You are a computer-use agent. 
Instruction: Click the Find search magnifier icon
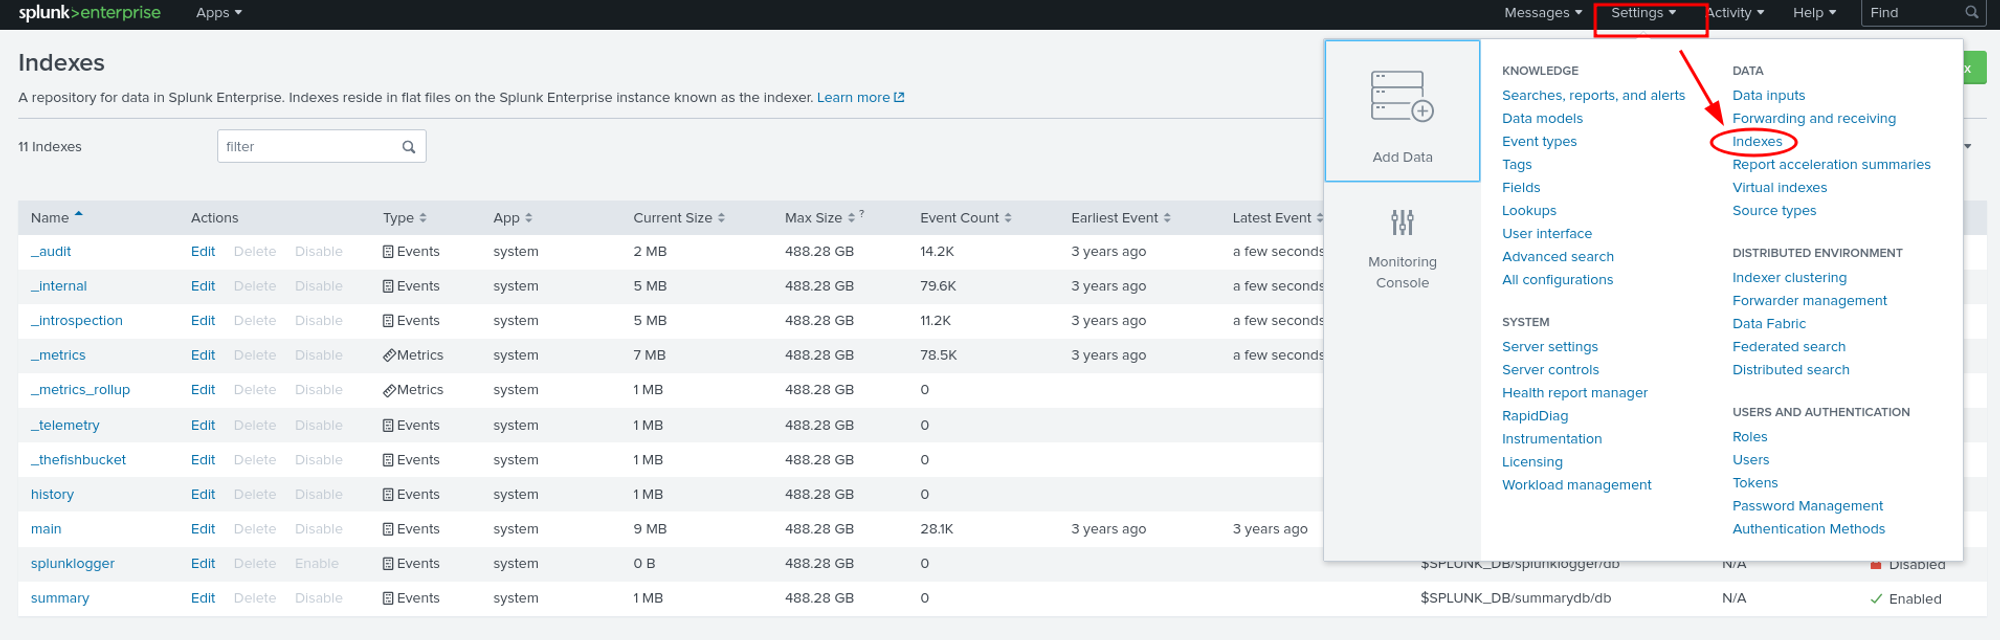pyautogui.click(x=1971, y=13)
